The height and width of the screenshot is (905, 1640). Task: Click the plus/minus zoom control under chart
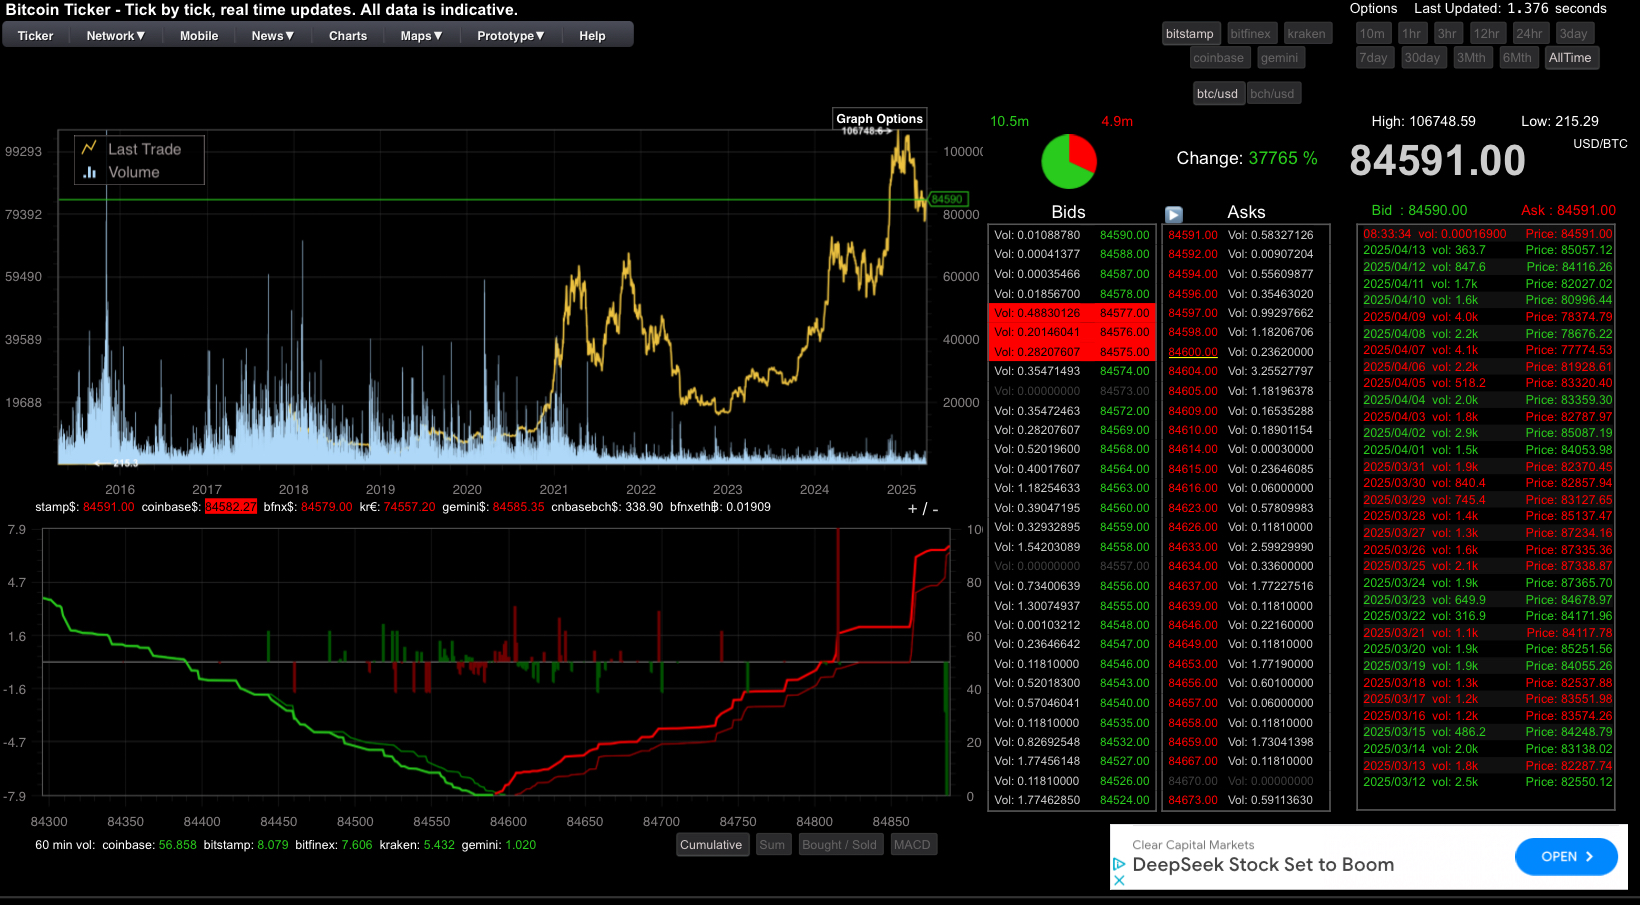click(x=923, y=509)
